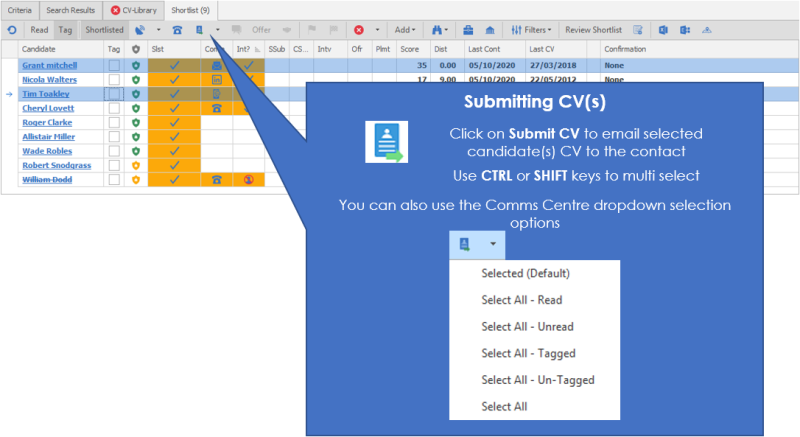Click the telephone icon in the toolbar
800x437 pixels.
177,31
